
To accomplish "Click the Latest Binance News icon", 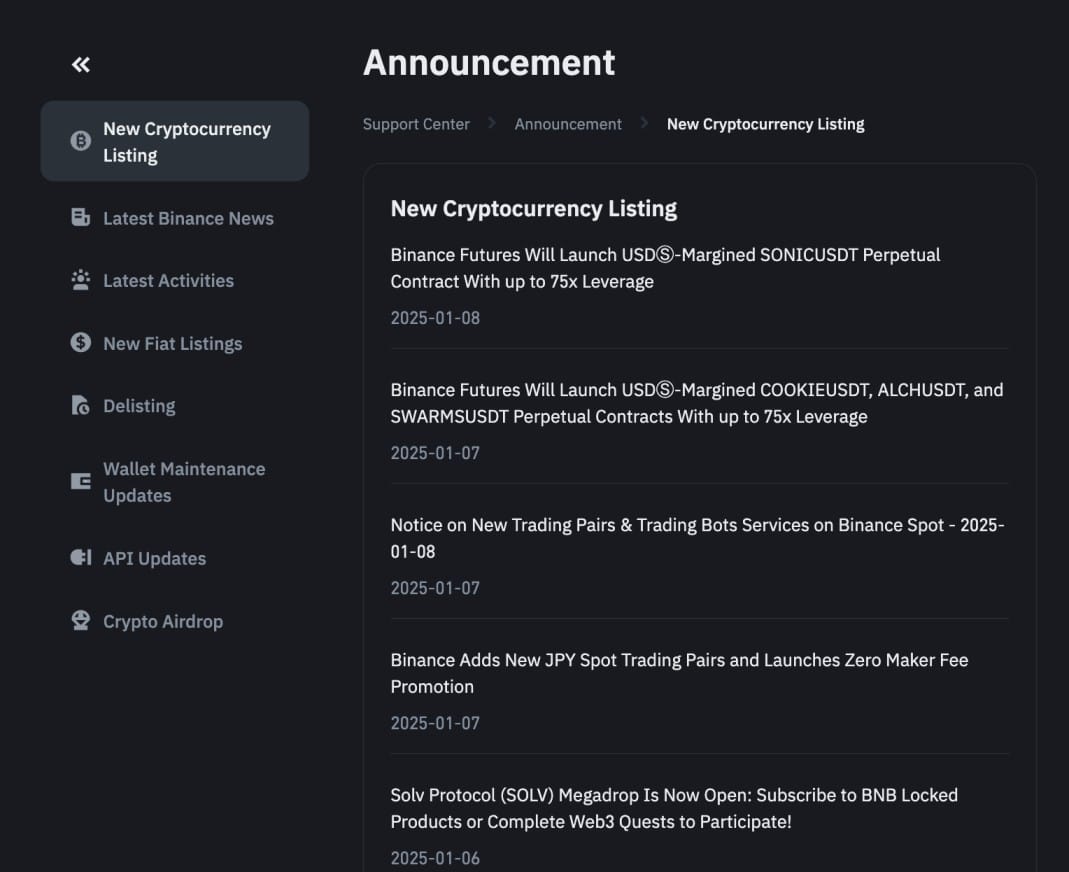I will point(80,218).
